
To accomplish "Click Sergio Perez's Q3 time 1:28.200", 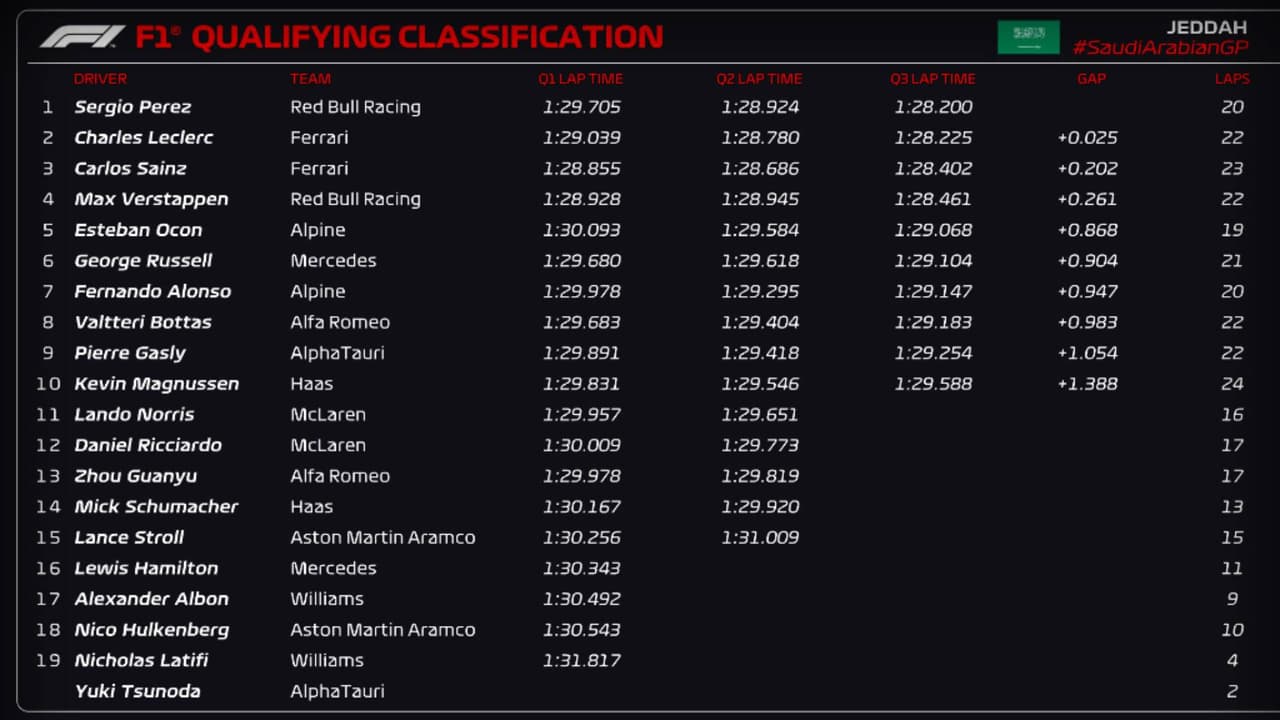I will point(933,107).
